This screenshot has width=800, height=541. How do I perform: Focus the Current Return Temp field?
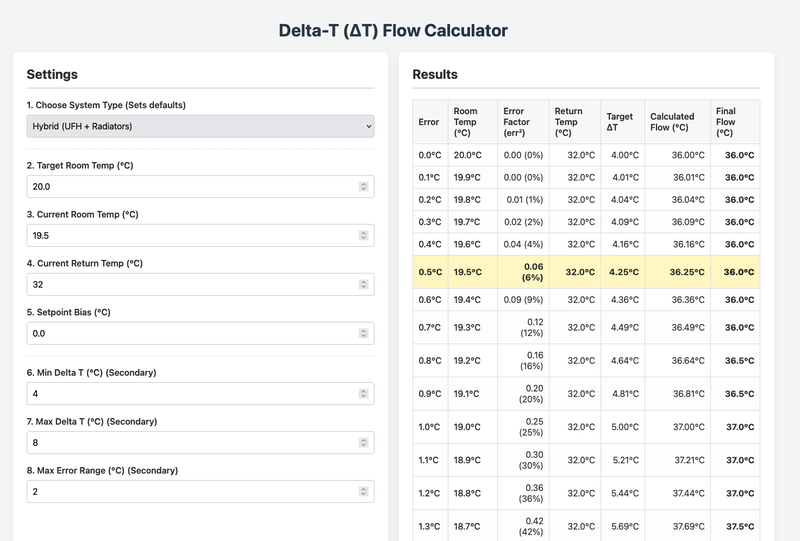coord(190,284)
